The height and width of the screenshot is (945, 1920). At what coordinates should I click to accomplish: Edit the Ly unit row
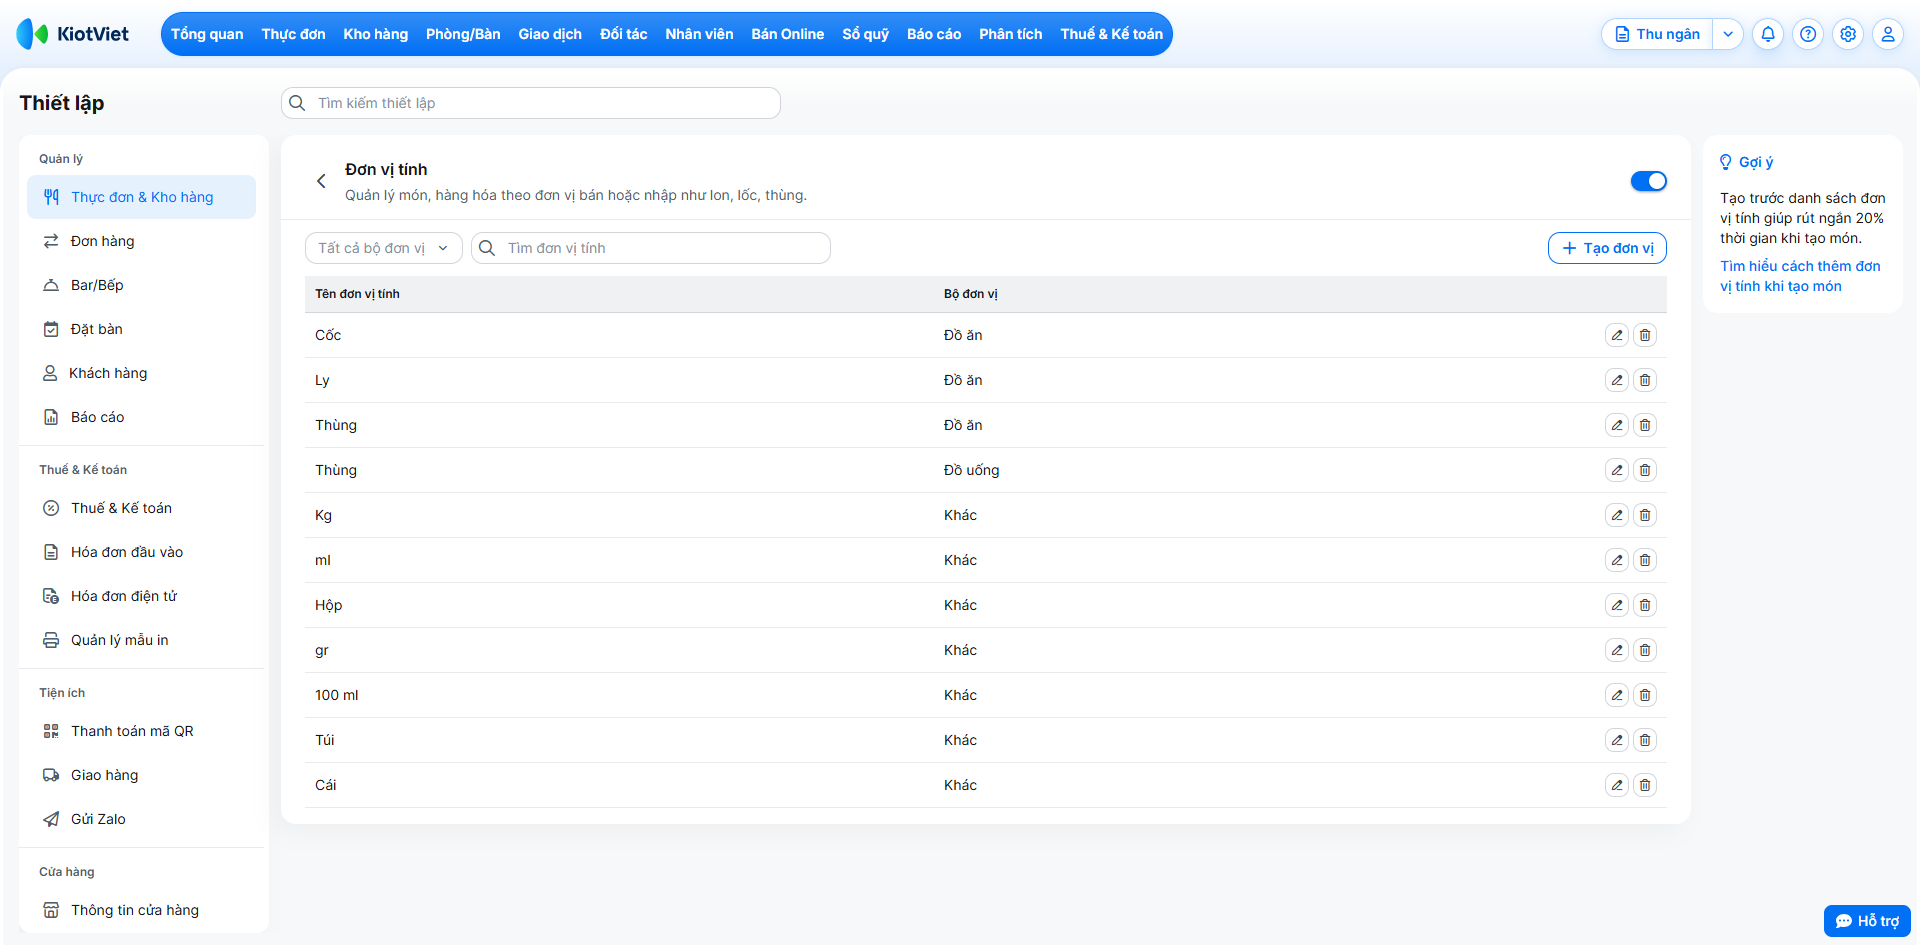click(x=1617, y=380)
